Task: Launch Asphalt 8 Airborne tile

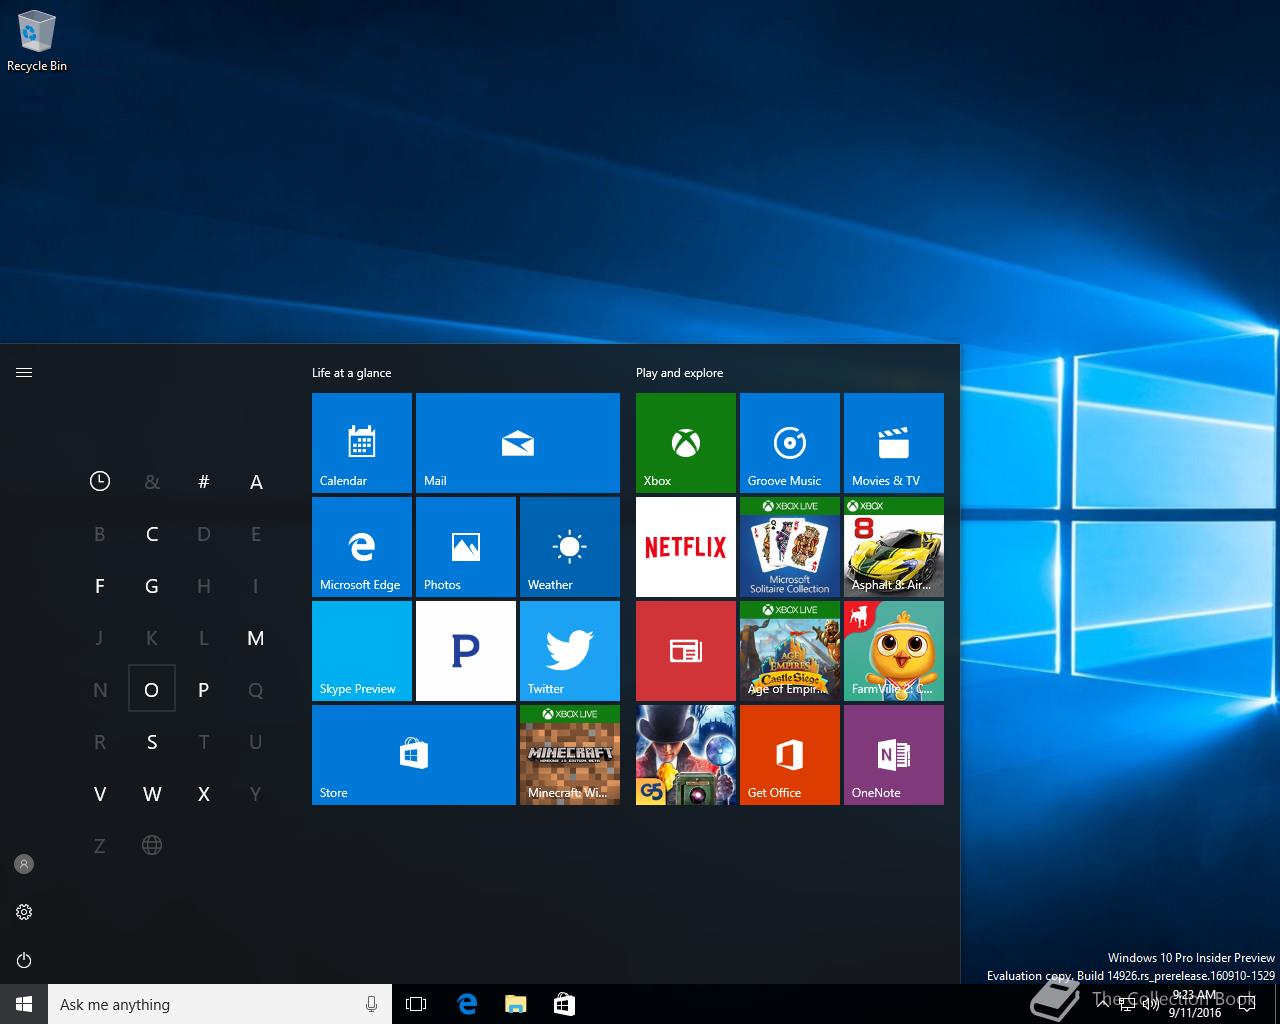Action: [x=894, y=547]
